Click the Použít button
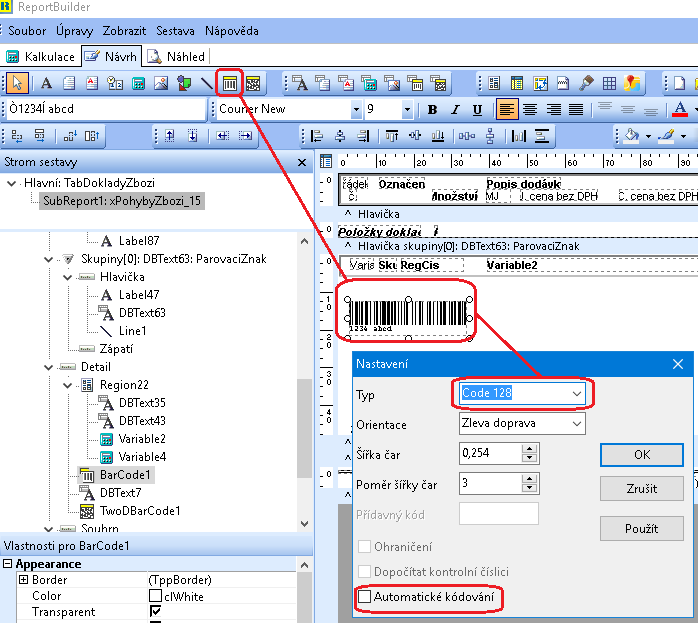This screenshot has width=698, height=623. pos(642,527)
